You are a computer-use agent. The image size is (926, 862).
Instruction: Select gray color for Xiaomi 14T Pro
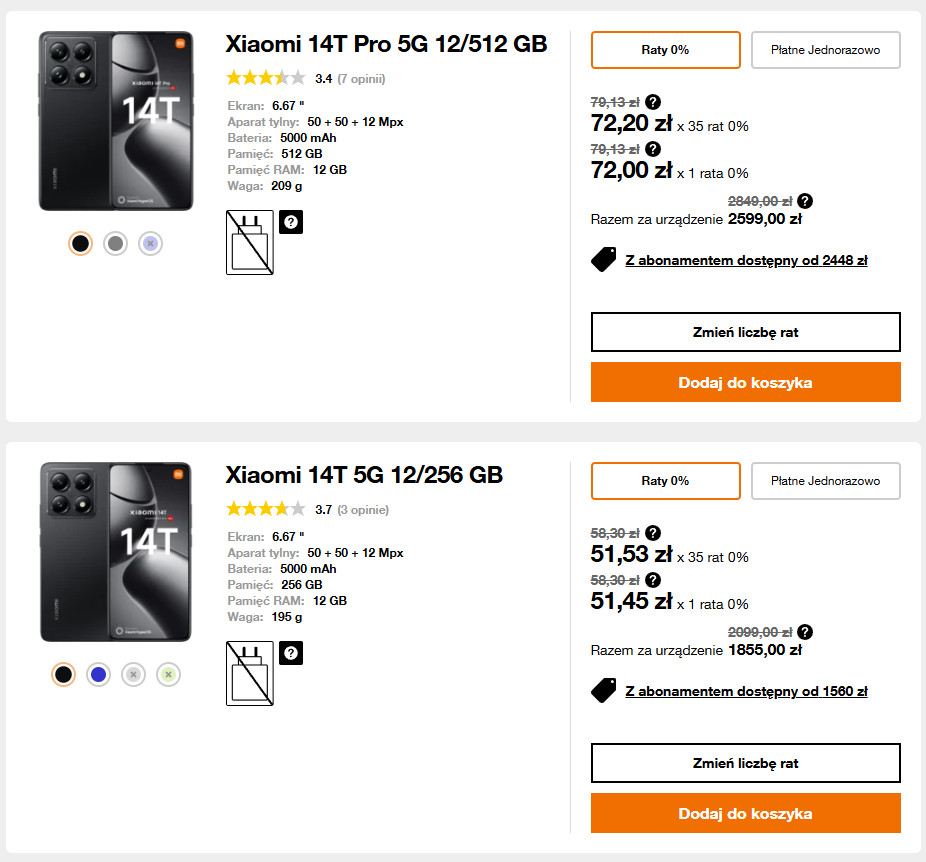[115, 243]
